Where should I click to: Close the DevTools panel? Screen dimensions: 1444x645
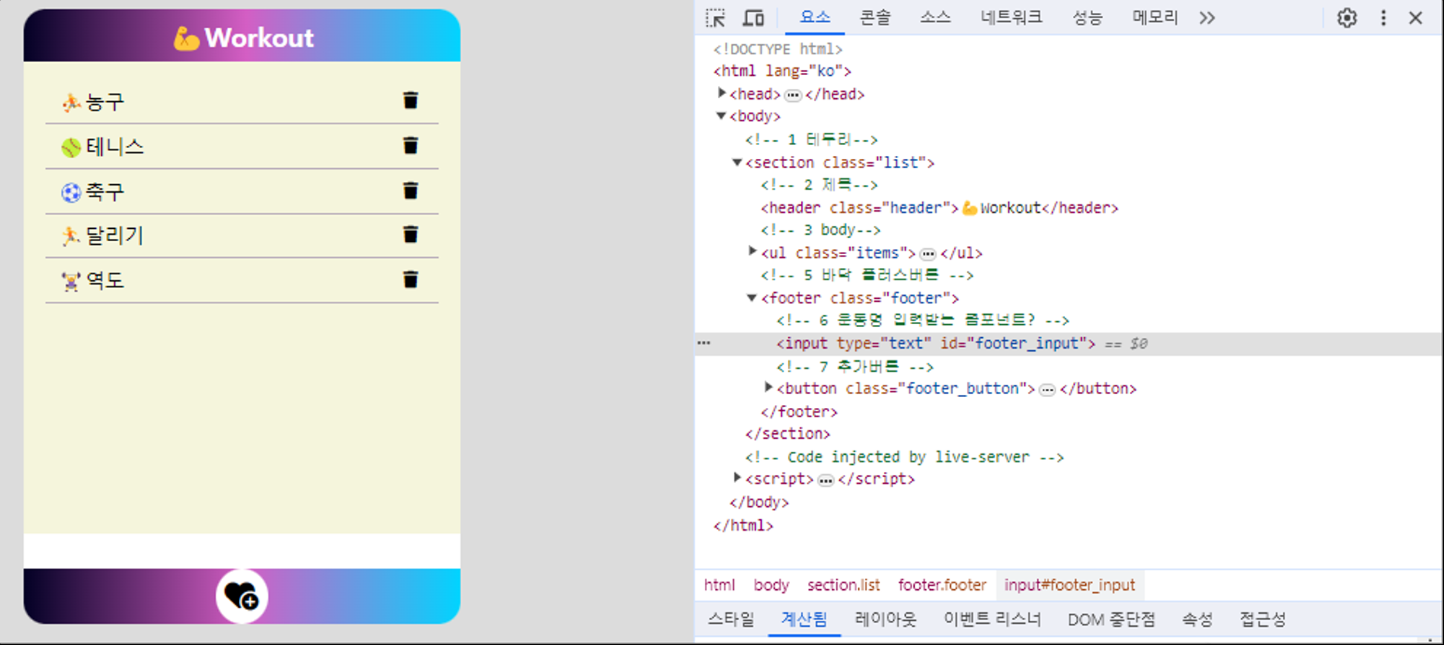click(x=1416, y=18)
